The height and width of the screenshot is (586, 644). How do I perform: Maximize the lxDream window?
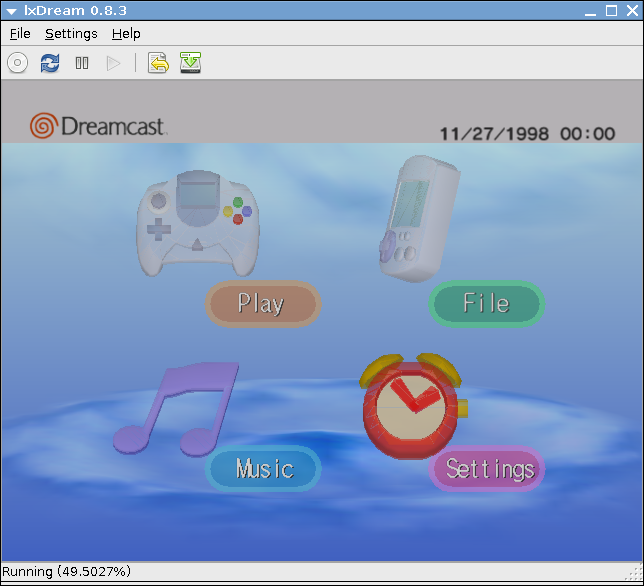611,11
